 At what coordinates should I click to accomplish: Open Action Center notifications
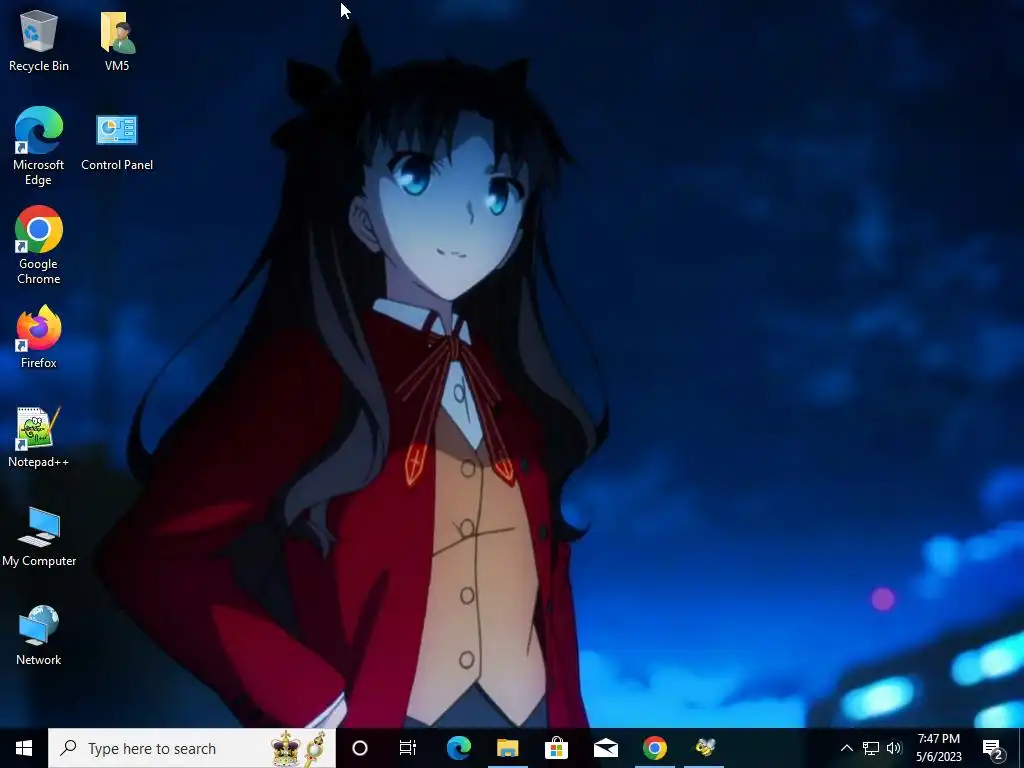(993, 748)
